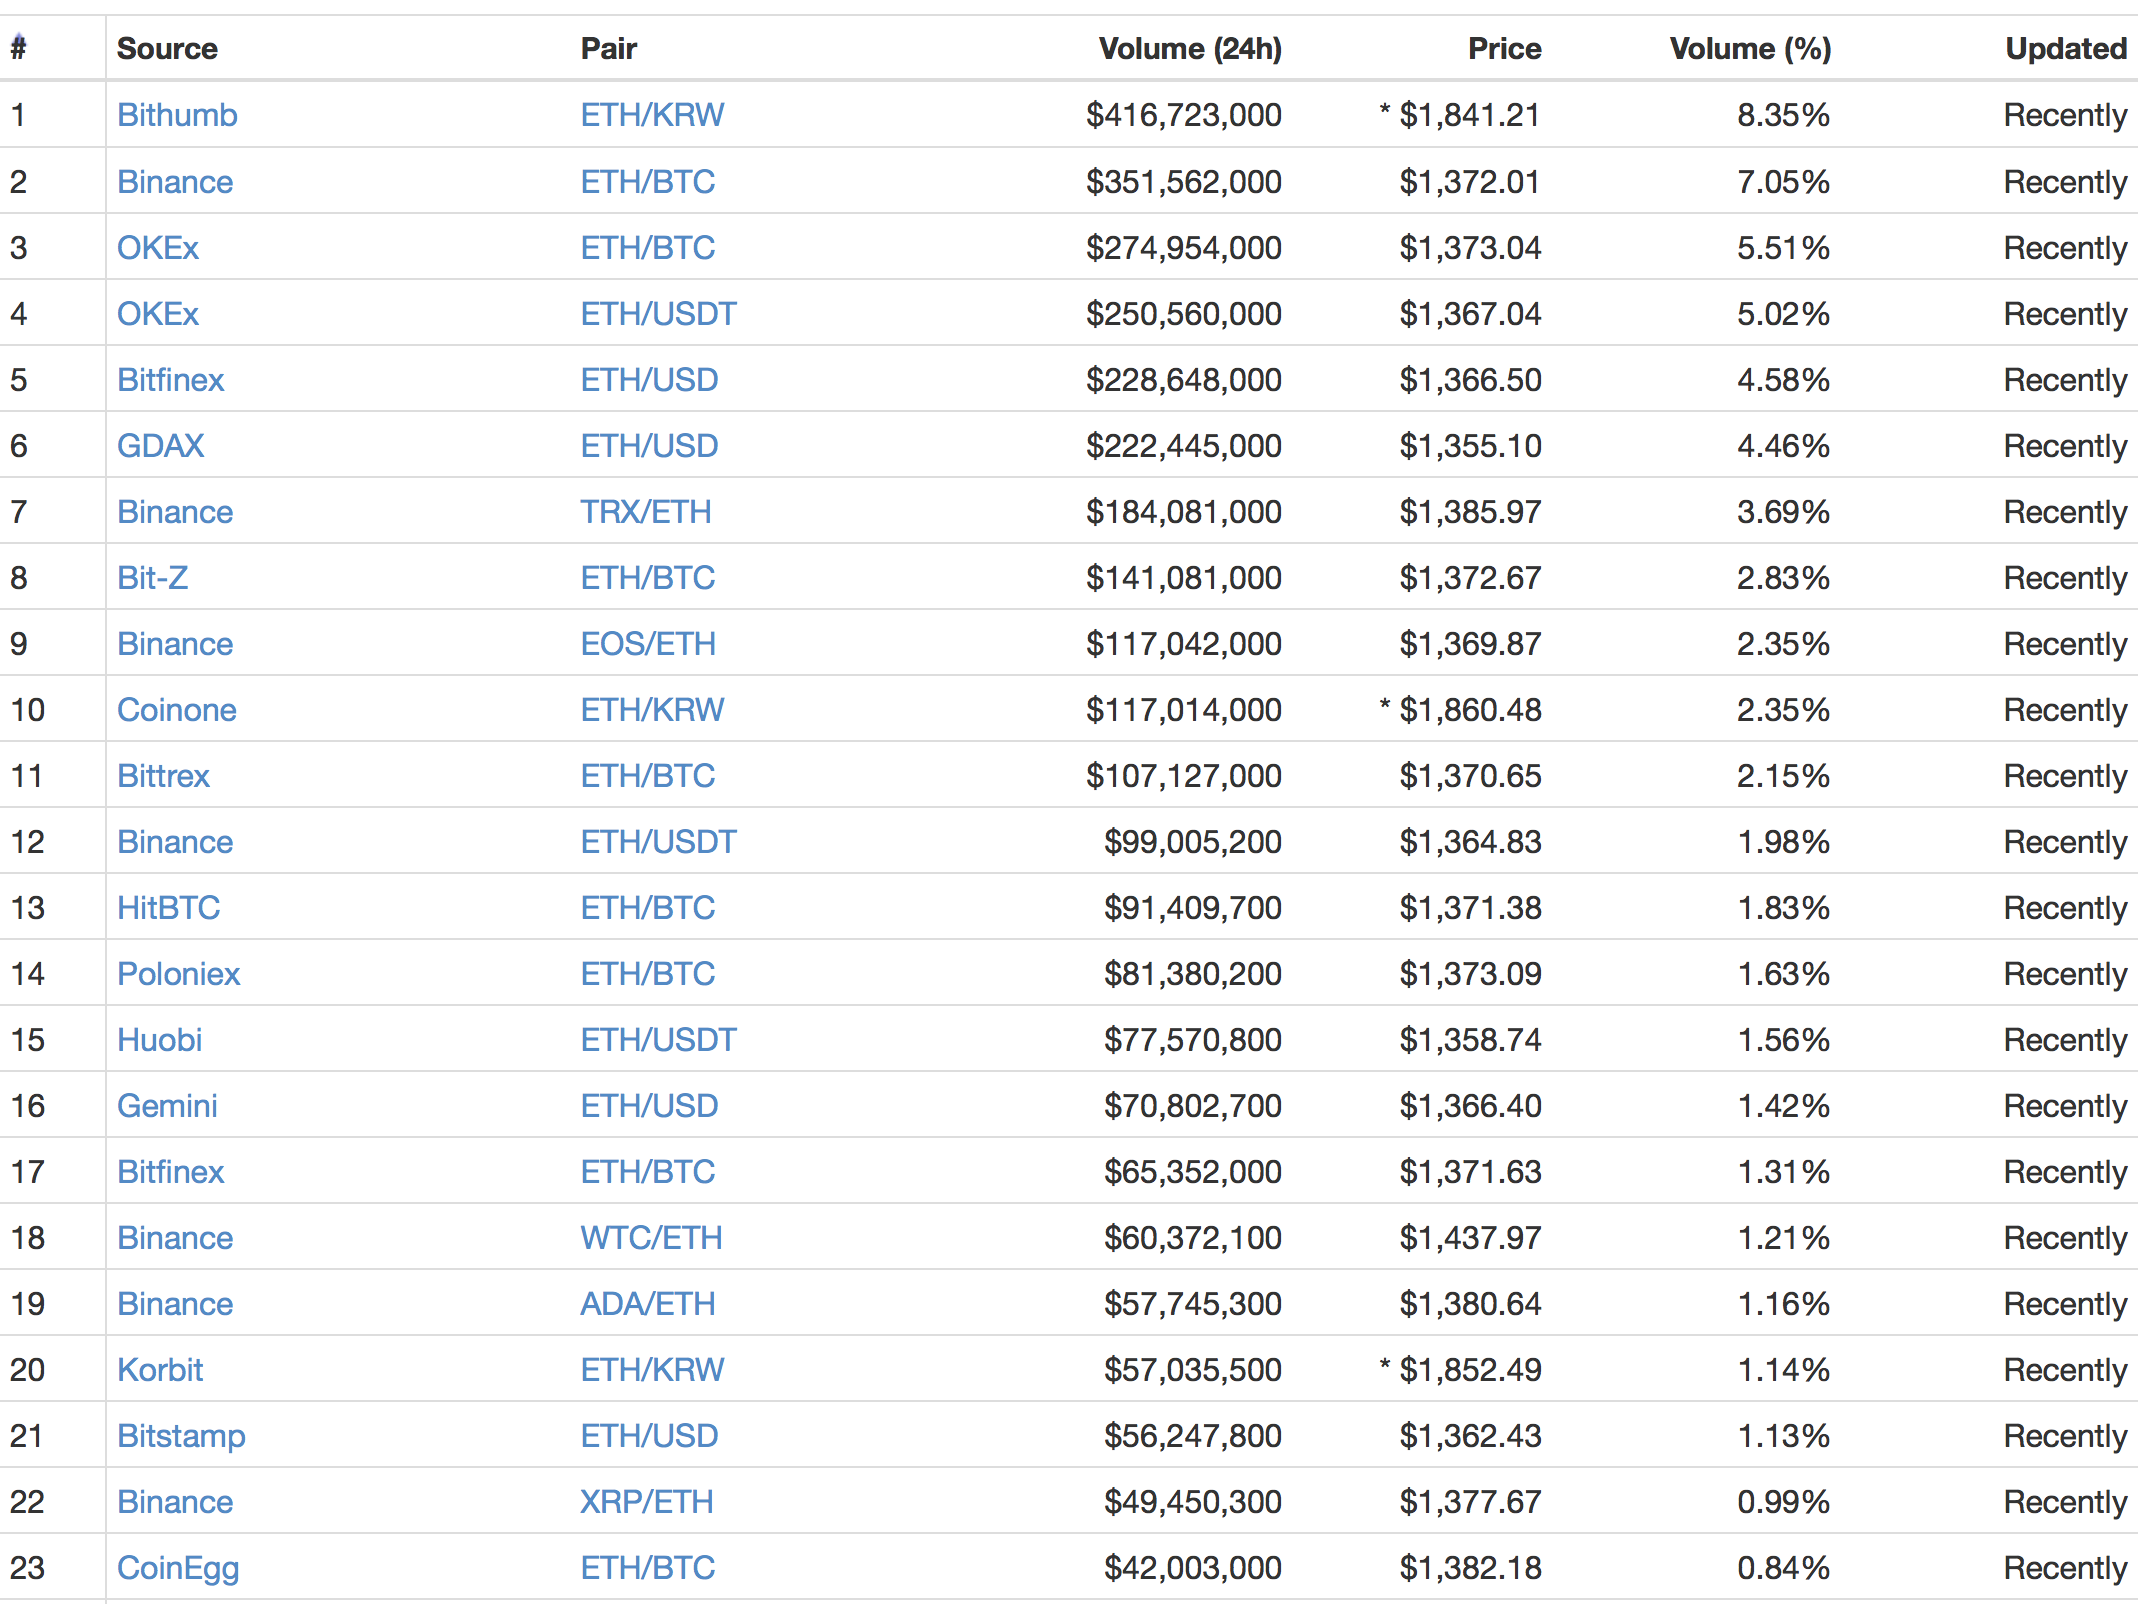This screenshot has height=1604, width=2154.
Task: Select price value $1,437.97
Action: [1470, 1238]
